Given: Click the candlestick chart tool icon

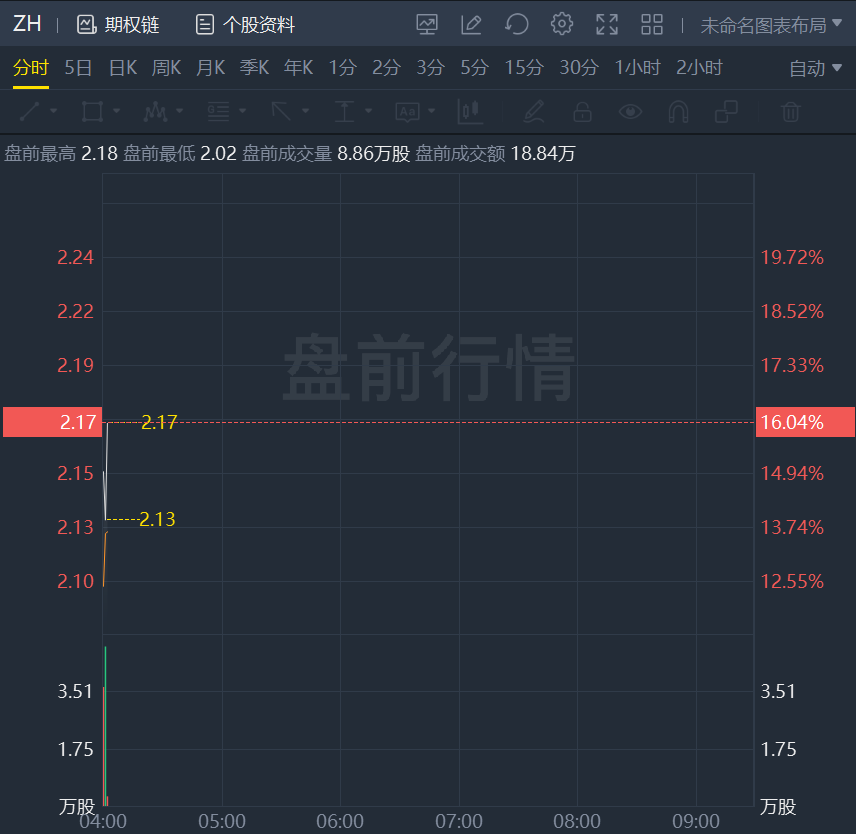Looking at the screenshot, I should 469,112.
